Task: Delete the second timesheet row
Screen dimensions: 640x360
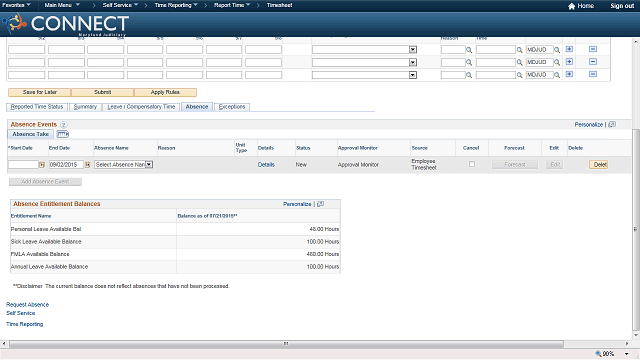Action: click(593, 62)
